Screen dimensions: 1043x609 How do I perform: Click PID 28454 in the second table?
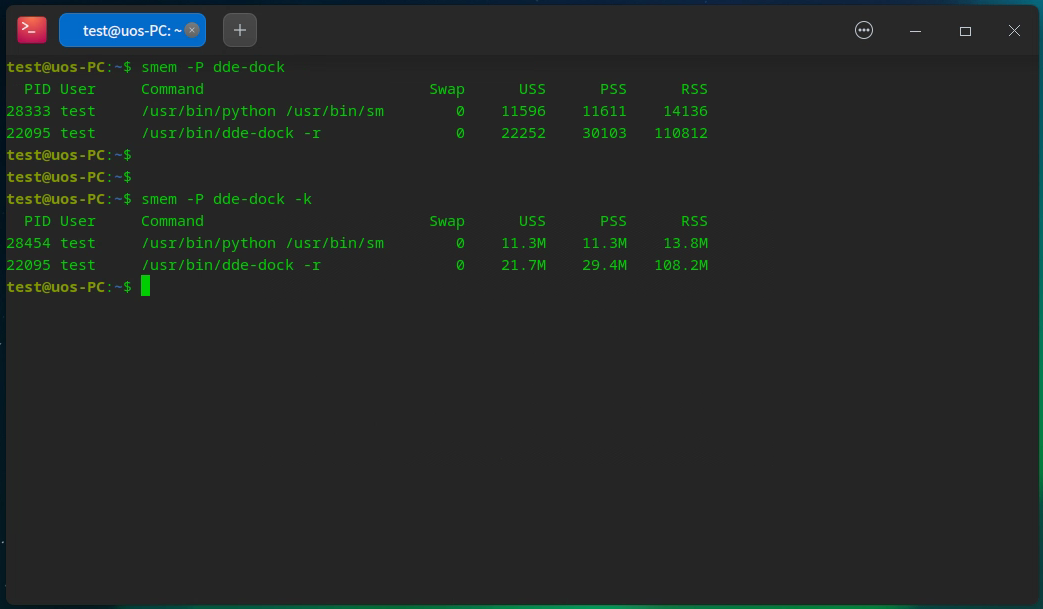(x=29, y=243)
